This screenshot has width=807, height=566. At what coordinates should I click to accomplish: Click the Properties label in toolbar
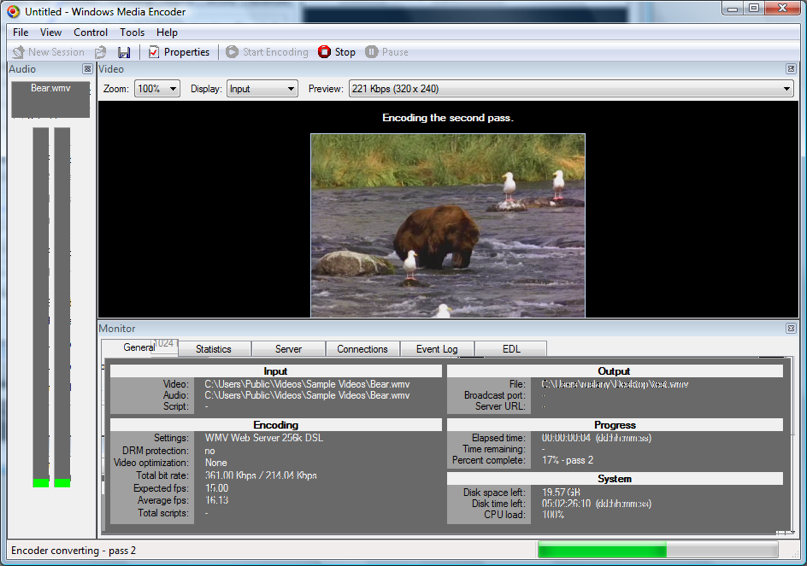(187, 52)
